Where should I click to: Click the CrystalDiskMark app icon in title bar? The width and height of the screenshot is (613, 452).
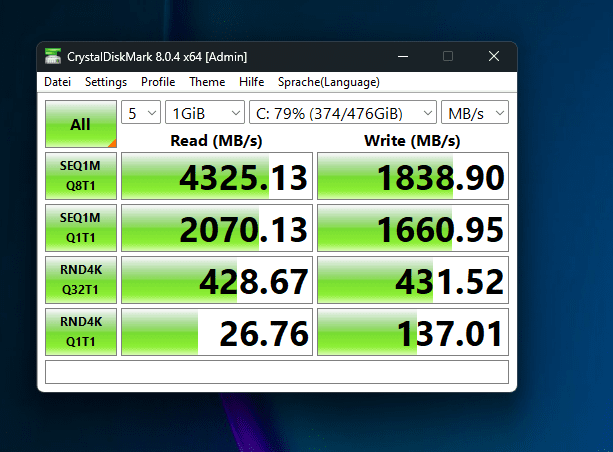pyautogui.click(x=53, y=56)
